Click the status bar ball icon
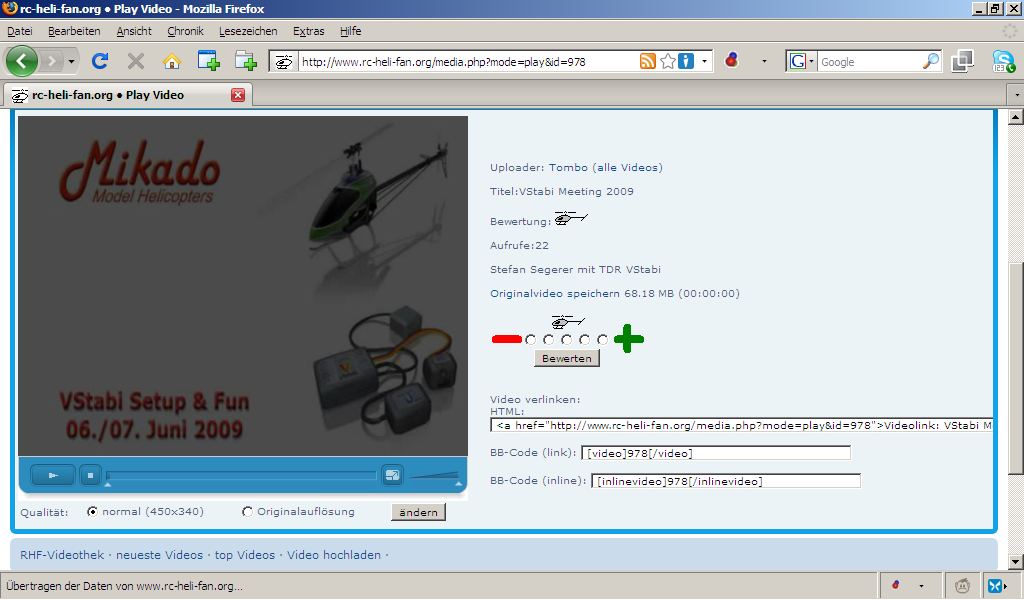 coord(896,586)
